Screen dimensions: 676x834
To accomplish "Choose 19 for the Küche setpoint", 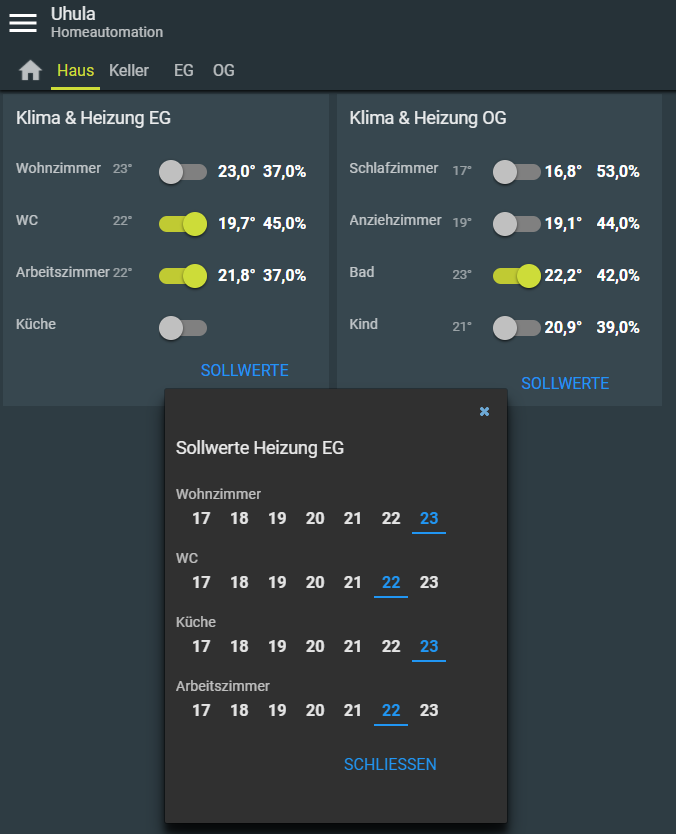I will (277, 646).
